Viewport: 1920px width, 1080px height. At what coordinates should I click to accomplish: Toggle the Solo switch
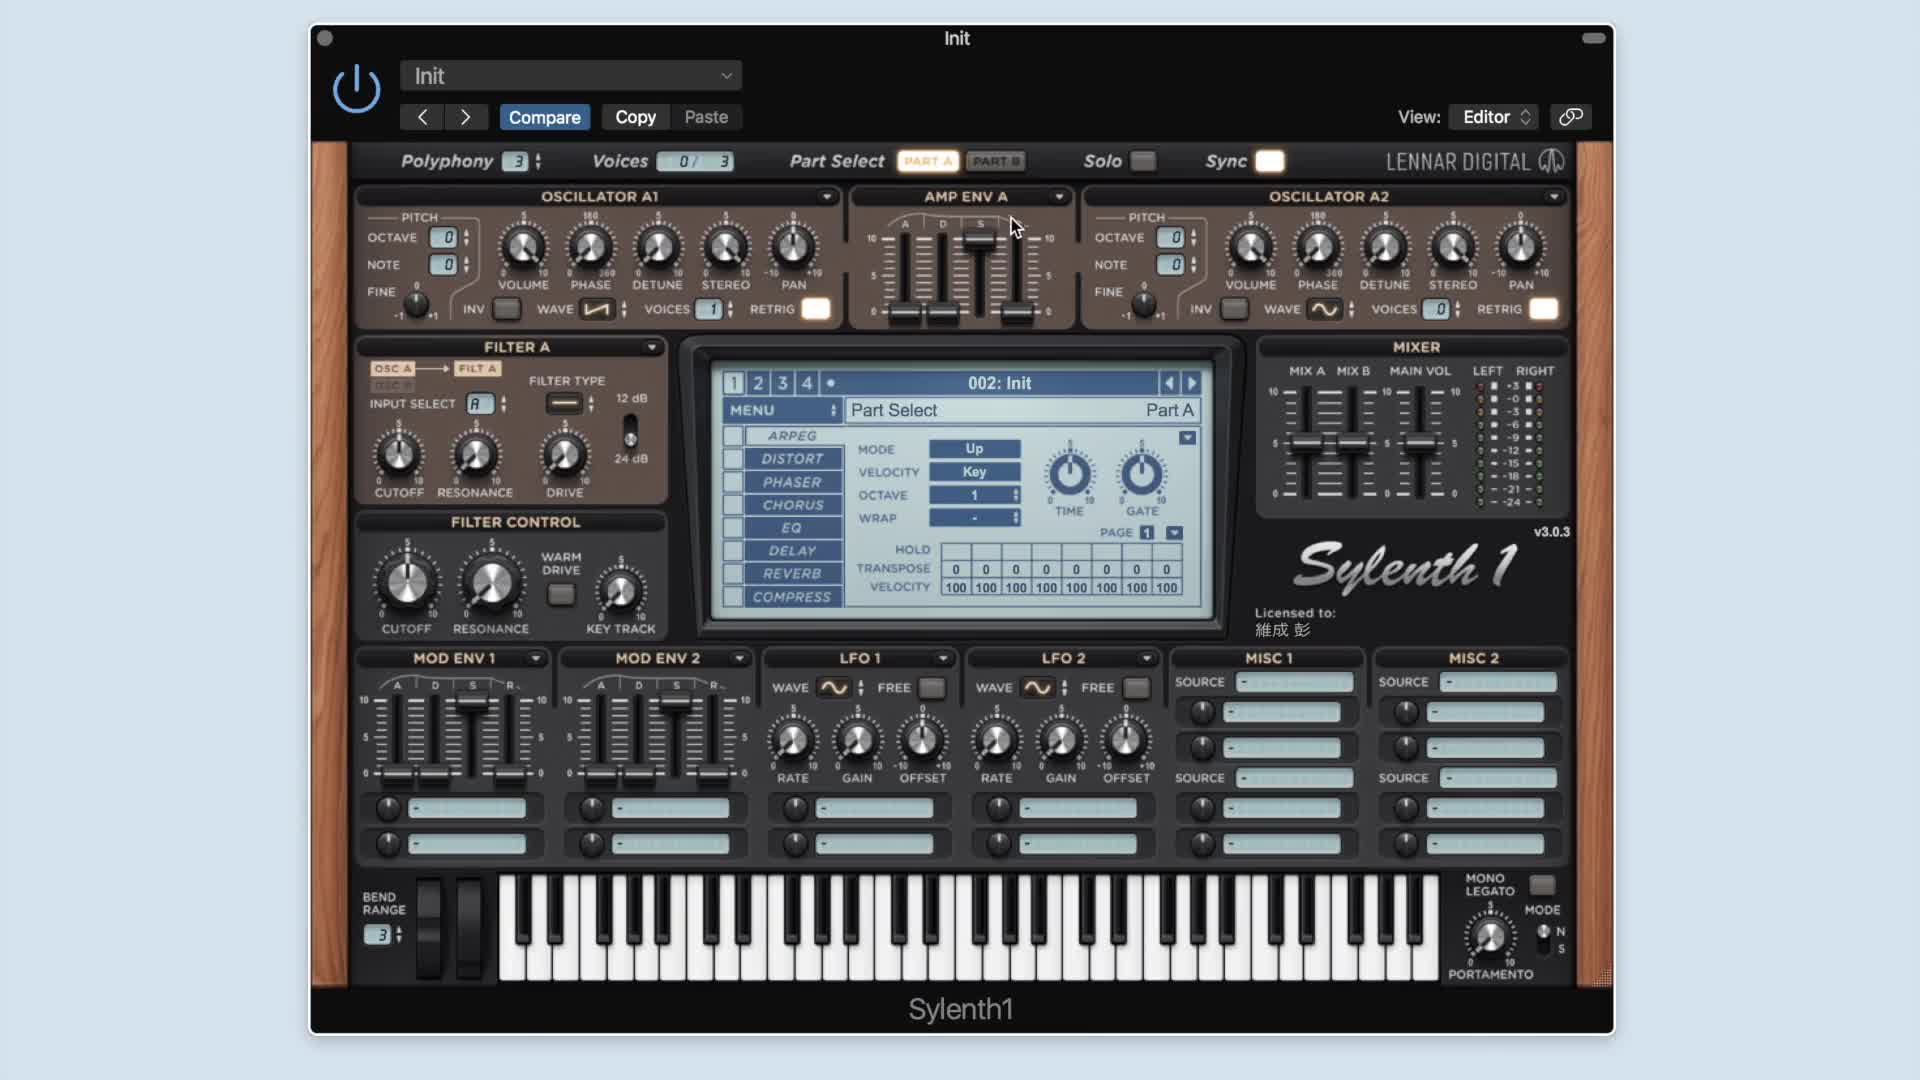(1143, 161)
